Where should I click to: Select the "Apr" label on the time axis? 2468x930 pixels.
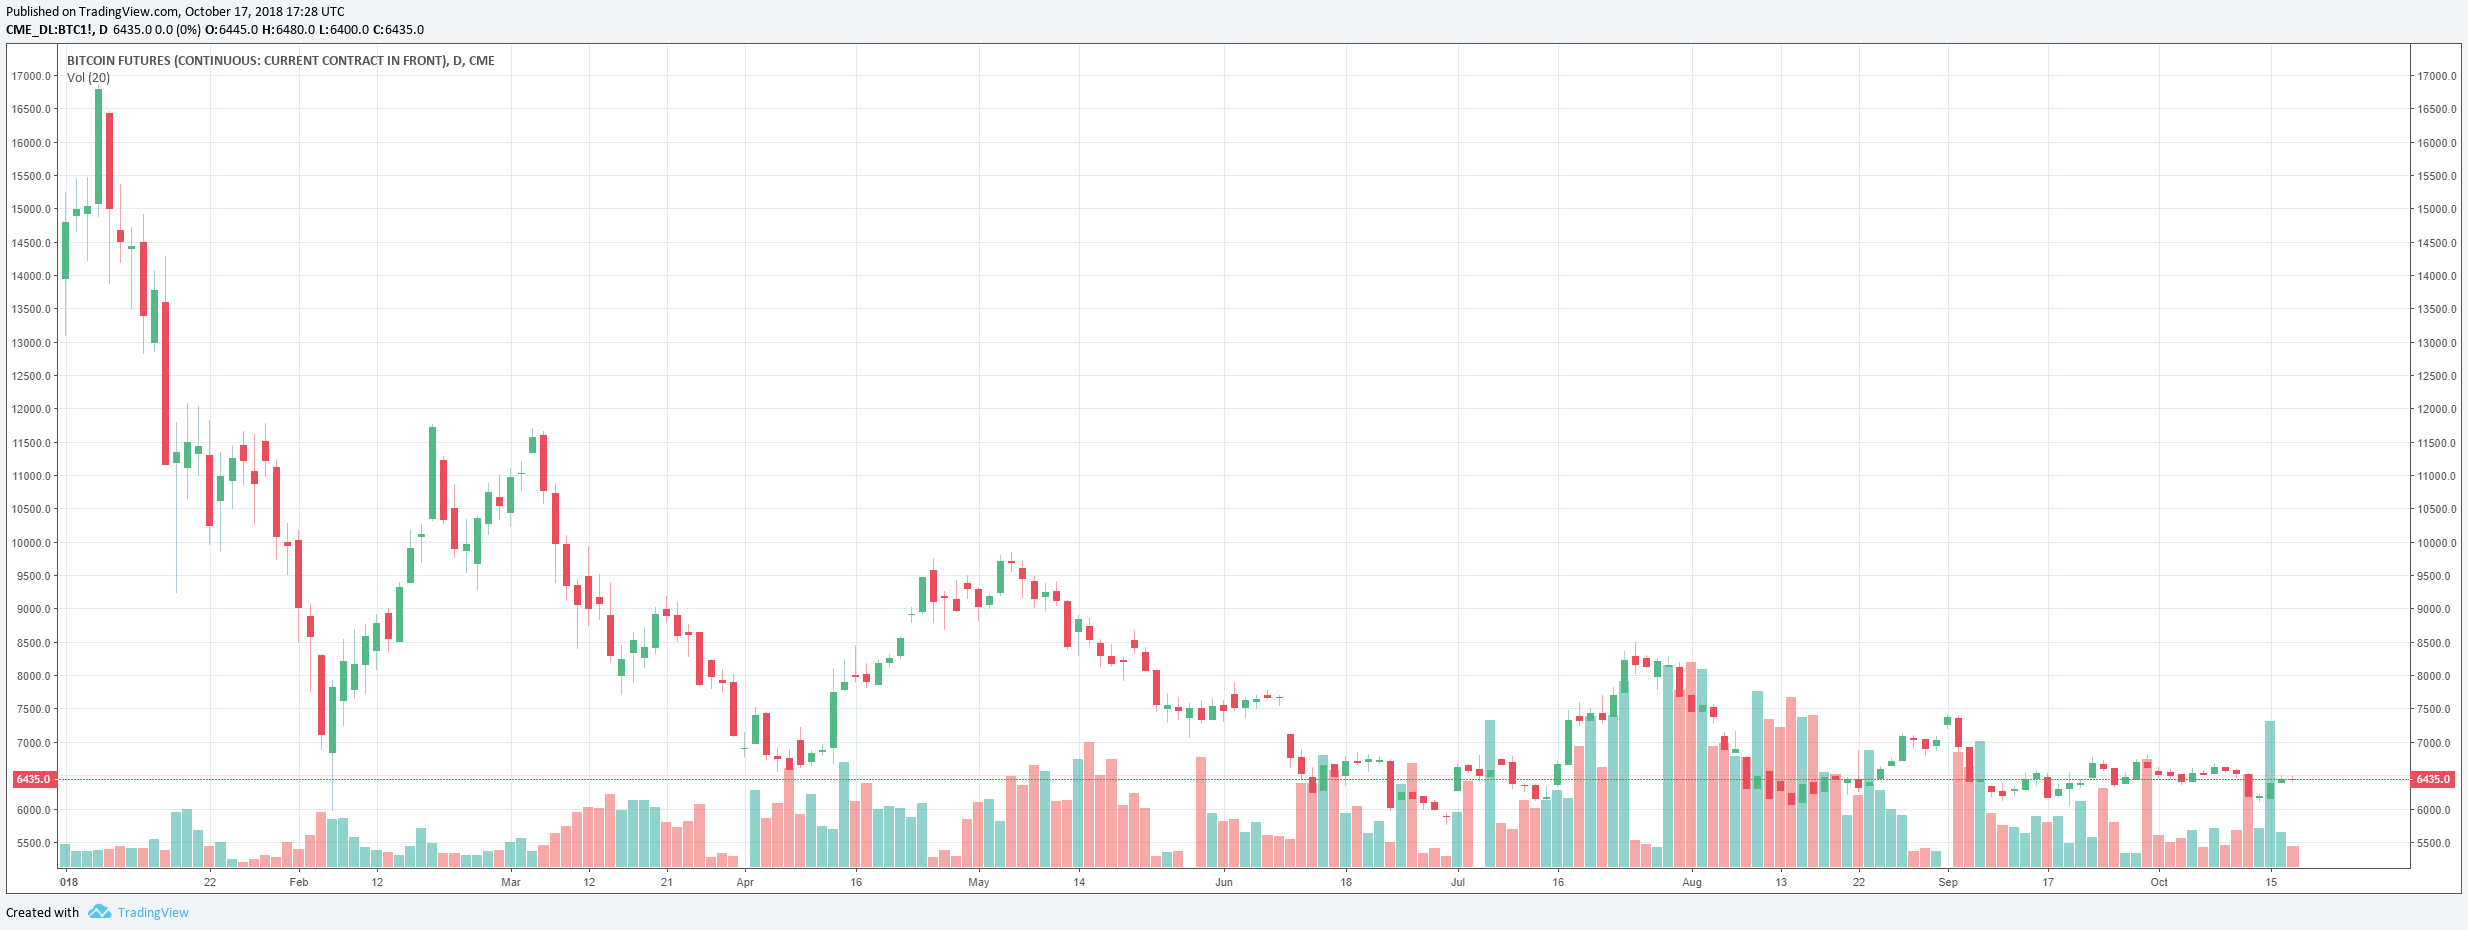[x=745, y=882]
